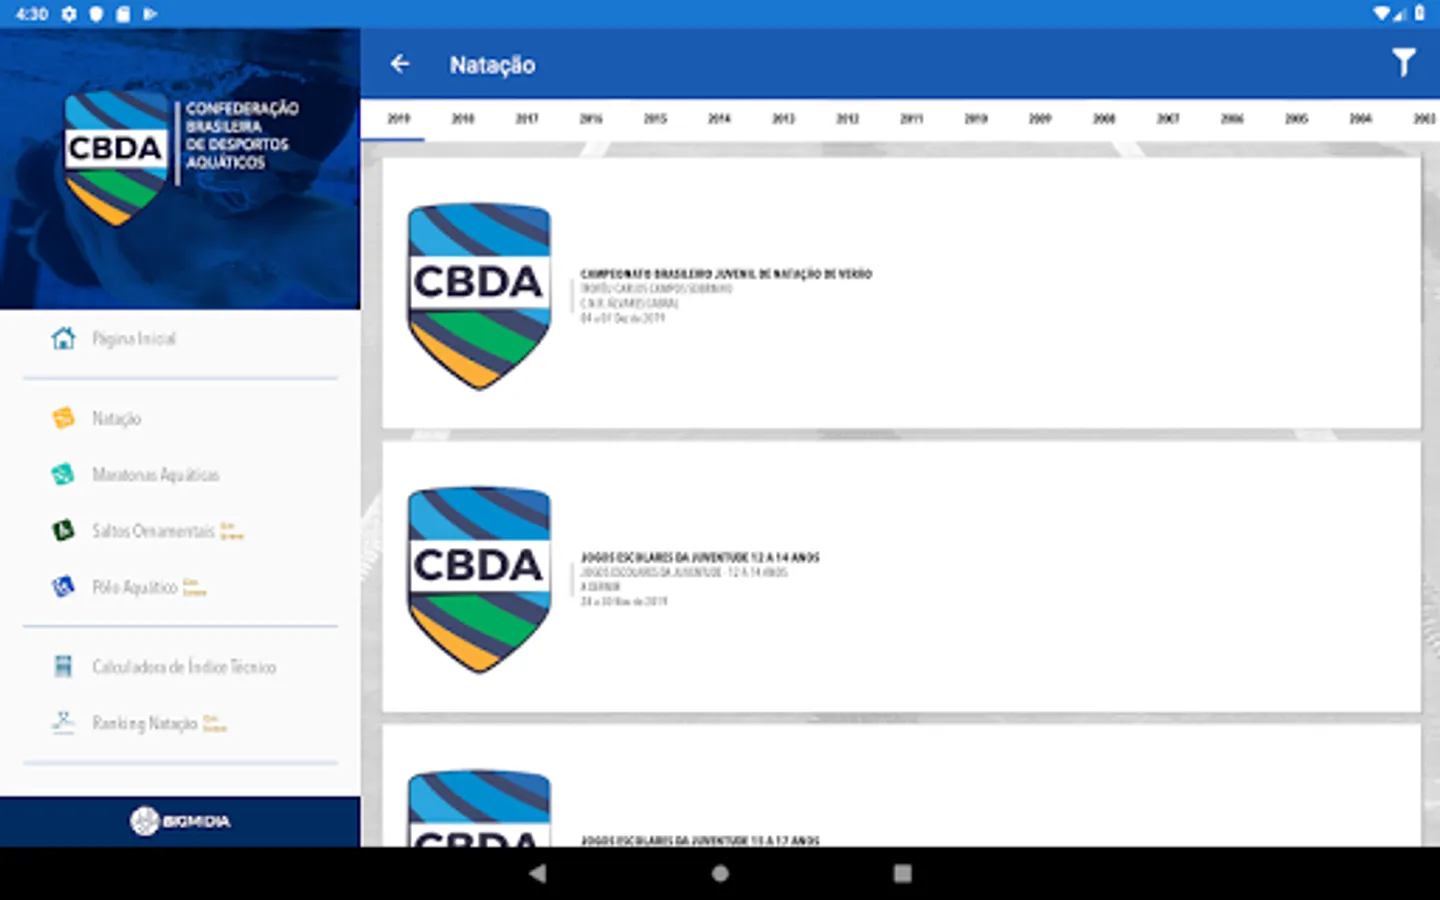Tap the home icon for Página Inicial
Viewport: 1440px width, 900px height.
63,338
